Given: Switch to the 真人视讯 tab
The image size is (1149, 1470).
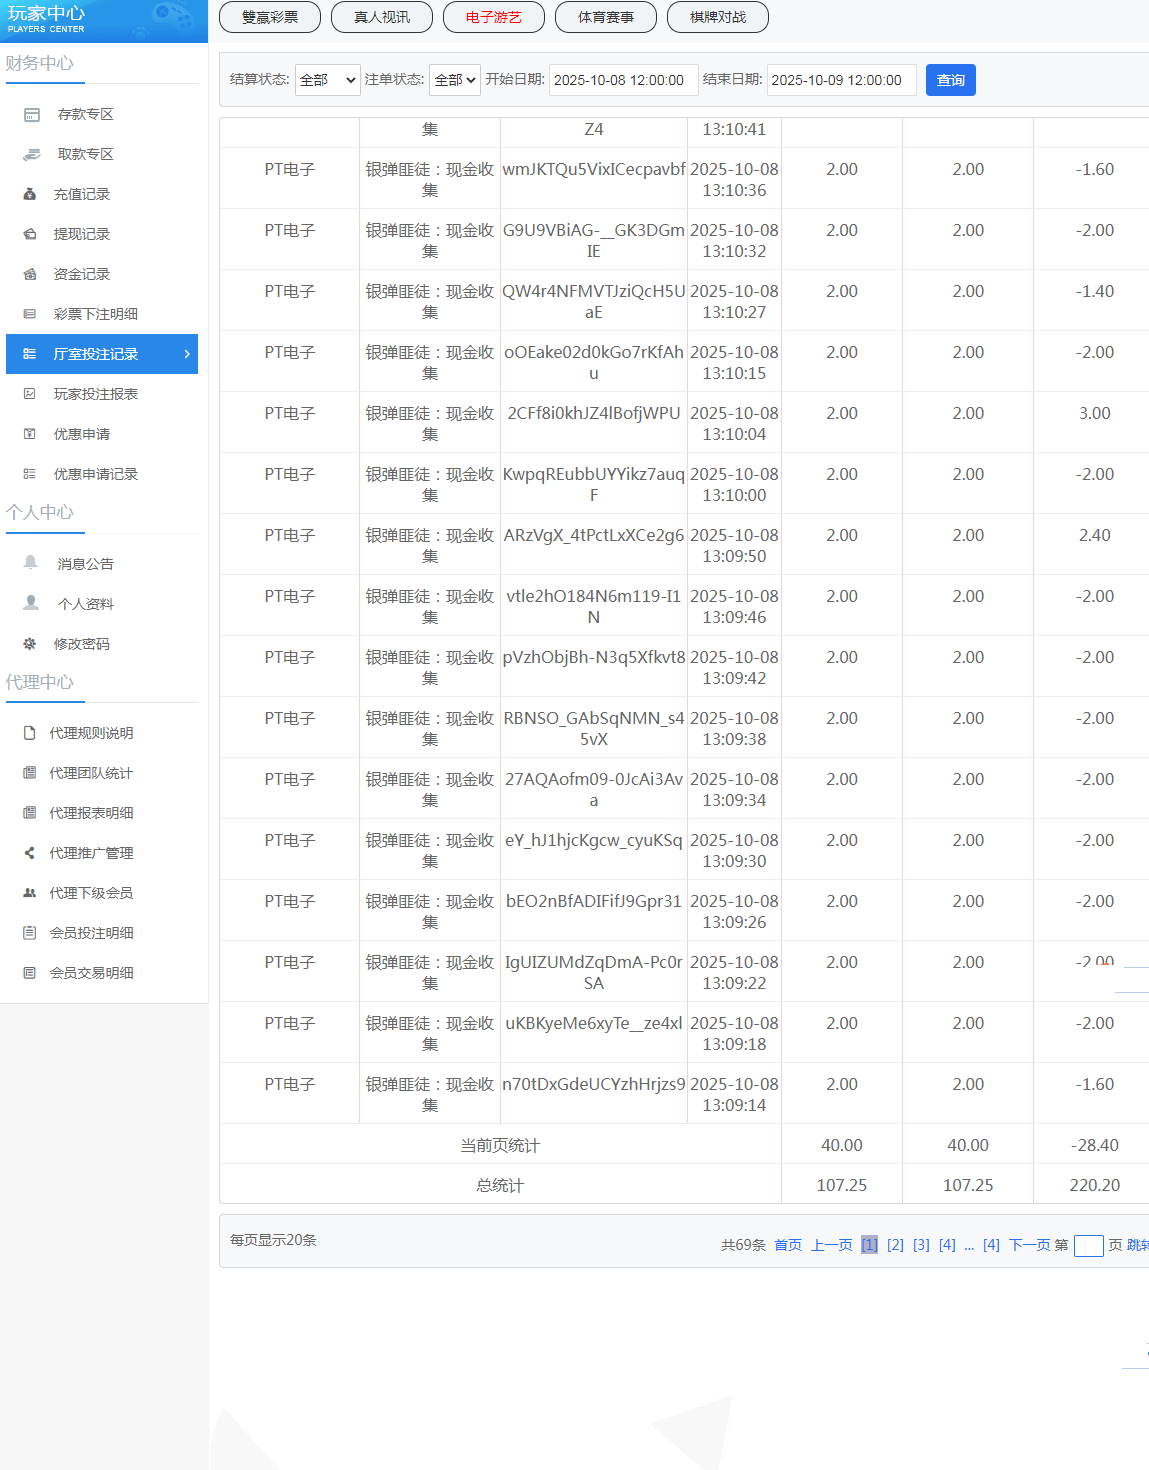Looking at the screenshot, I should click(382, 17).
